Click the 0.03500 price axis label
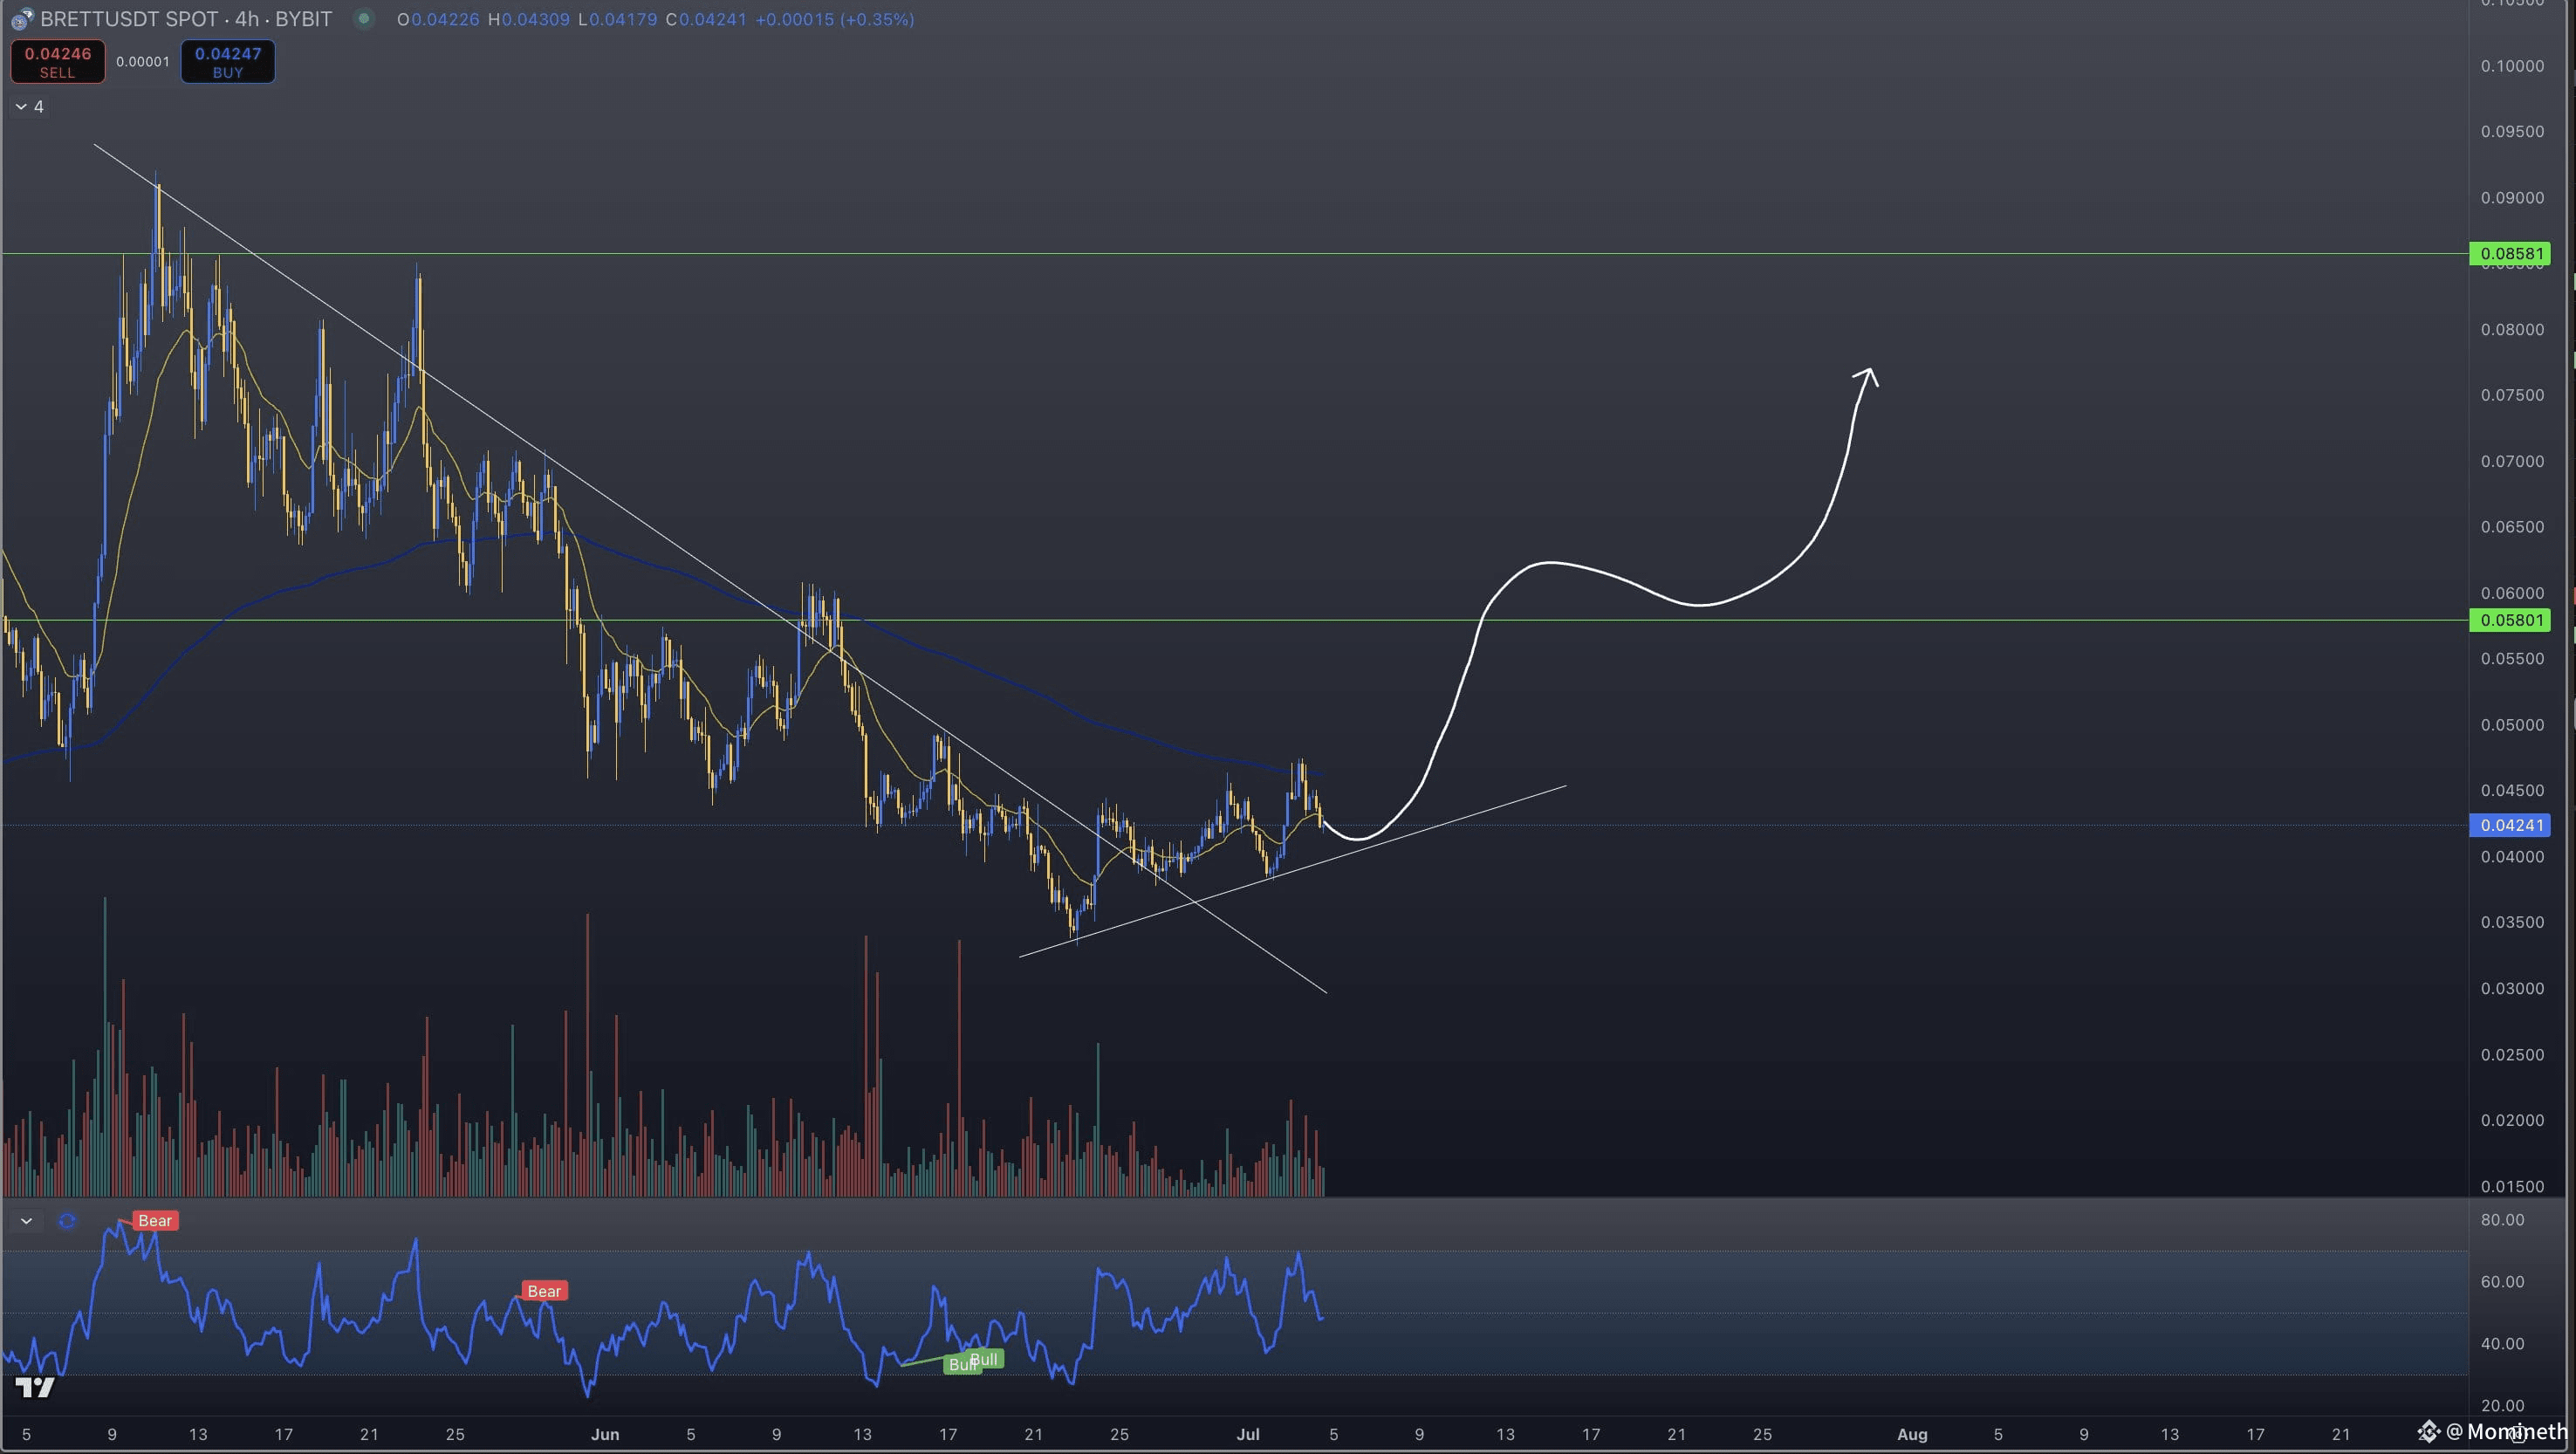The height and width of the screenshot is (1454, 2576). pyautogui.click(x=2512, y=922)
